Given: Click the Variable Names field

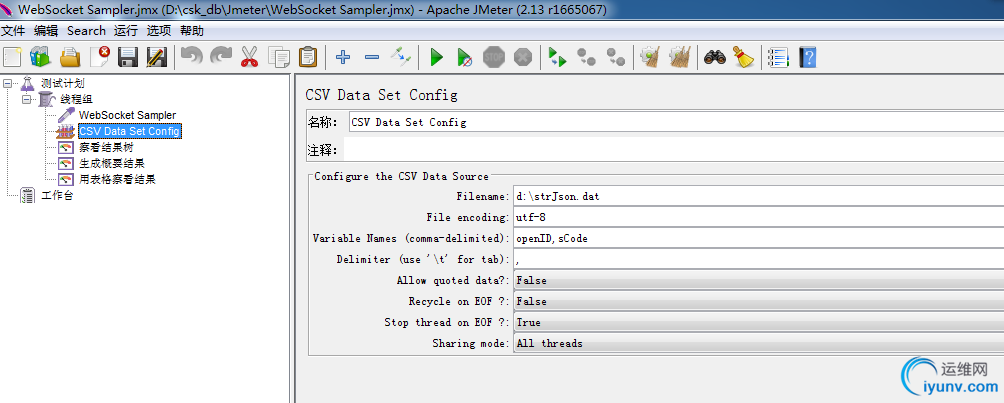Looking at the screenshot, I should click(x=758, y=238).
